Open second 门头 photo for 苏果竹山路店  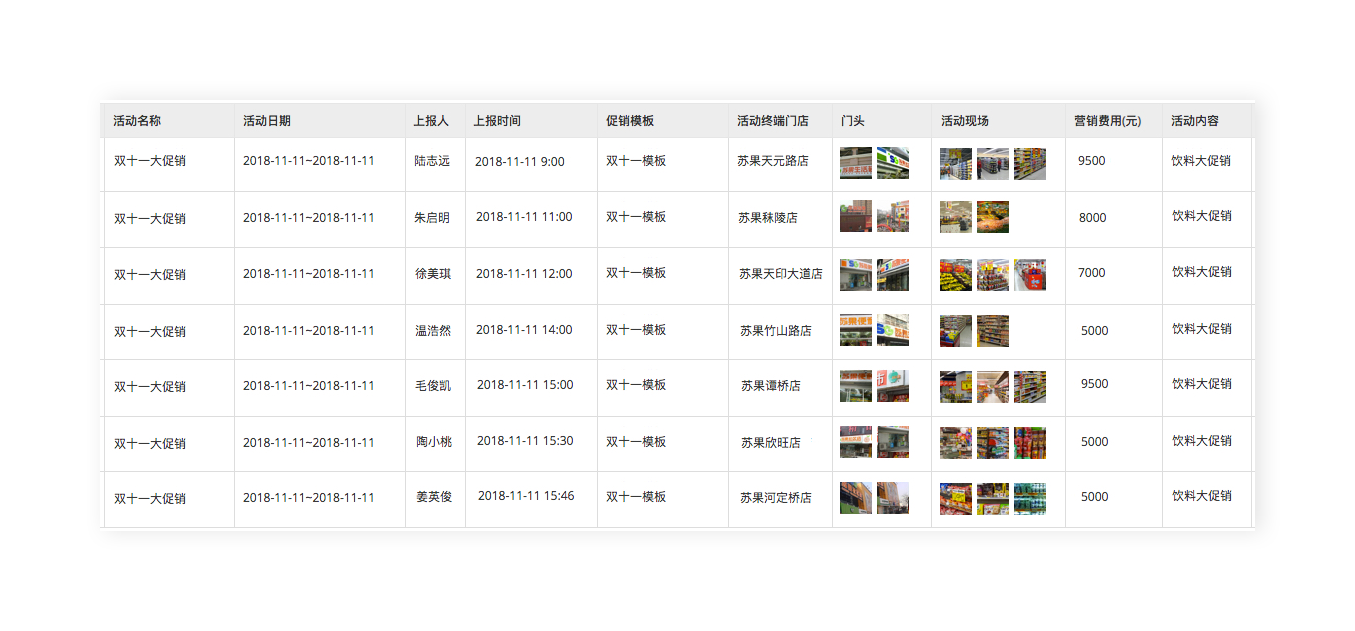coord(892,331)
